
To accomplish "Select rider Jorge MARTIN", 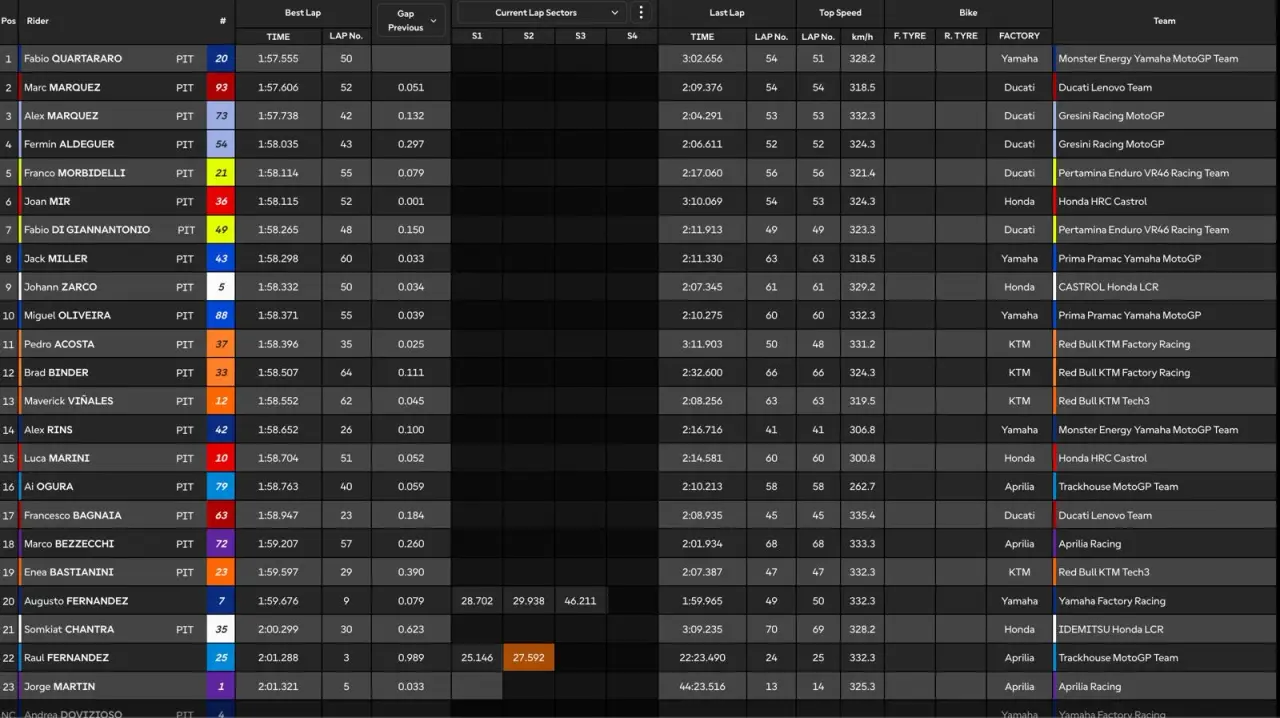I will click(x=58, y=687).
